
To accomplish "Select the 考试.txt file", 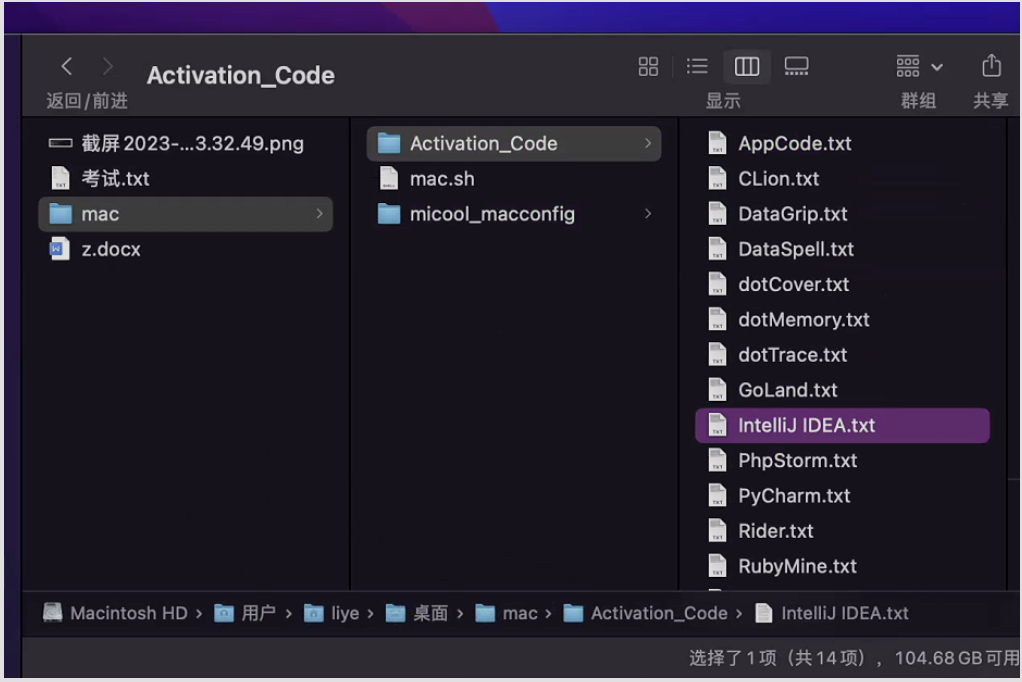I will pos(115,179).
